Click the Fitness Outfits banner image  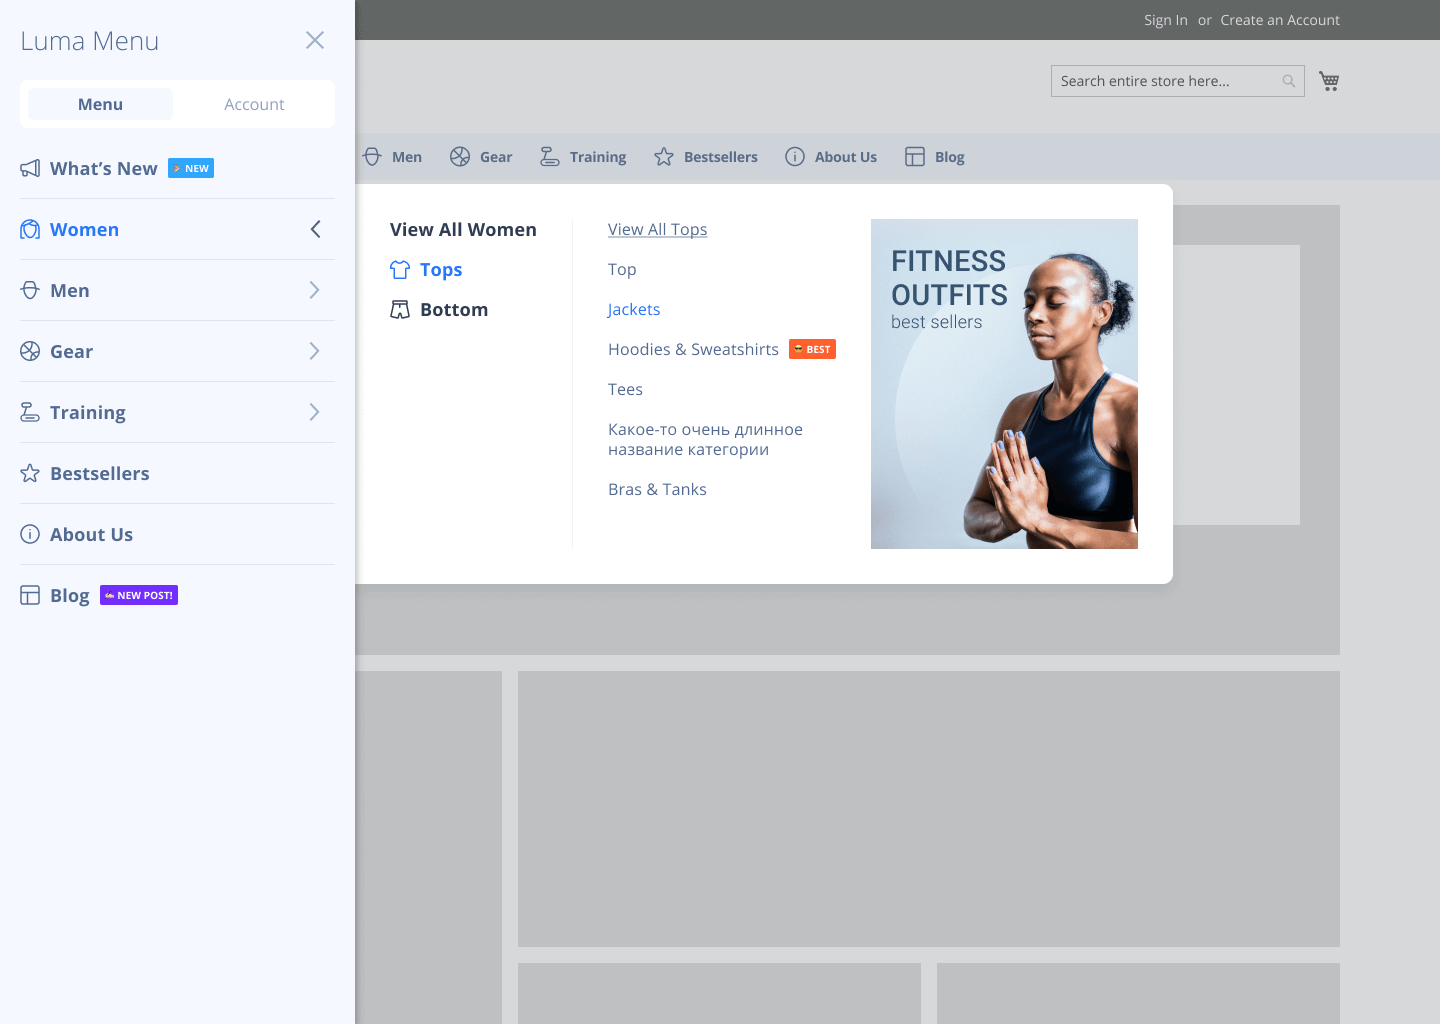click(x=1004, y=384)
